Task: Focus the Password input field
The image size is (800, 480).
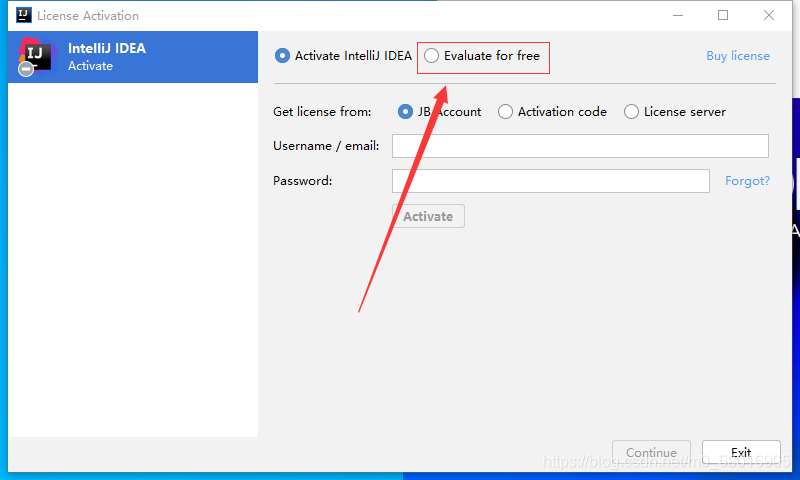Action: (x=551, y=181)
